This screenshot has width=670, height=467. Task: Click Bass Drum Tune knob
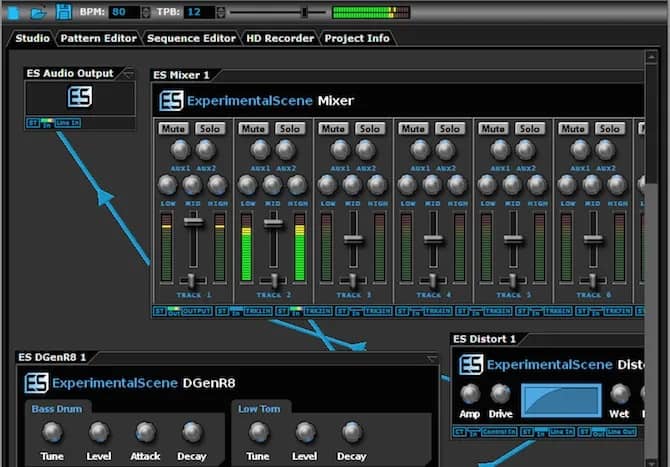[53, 432]
